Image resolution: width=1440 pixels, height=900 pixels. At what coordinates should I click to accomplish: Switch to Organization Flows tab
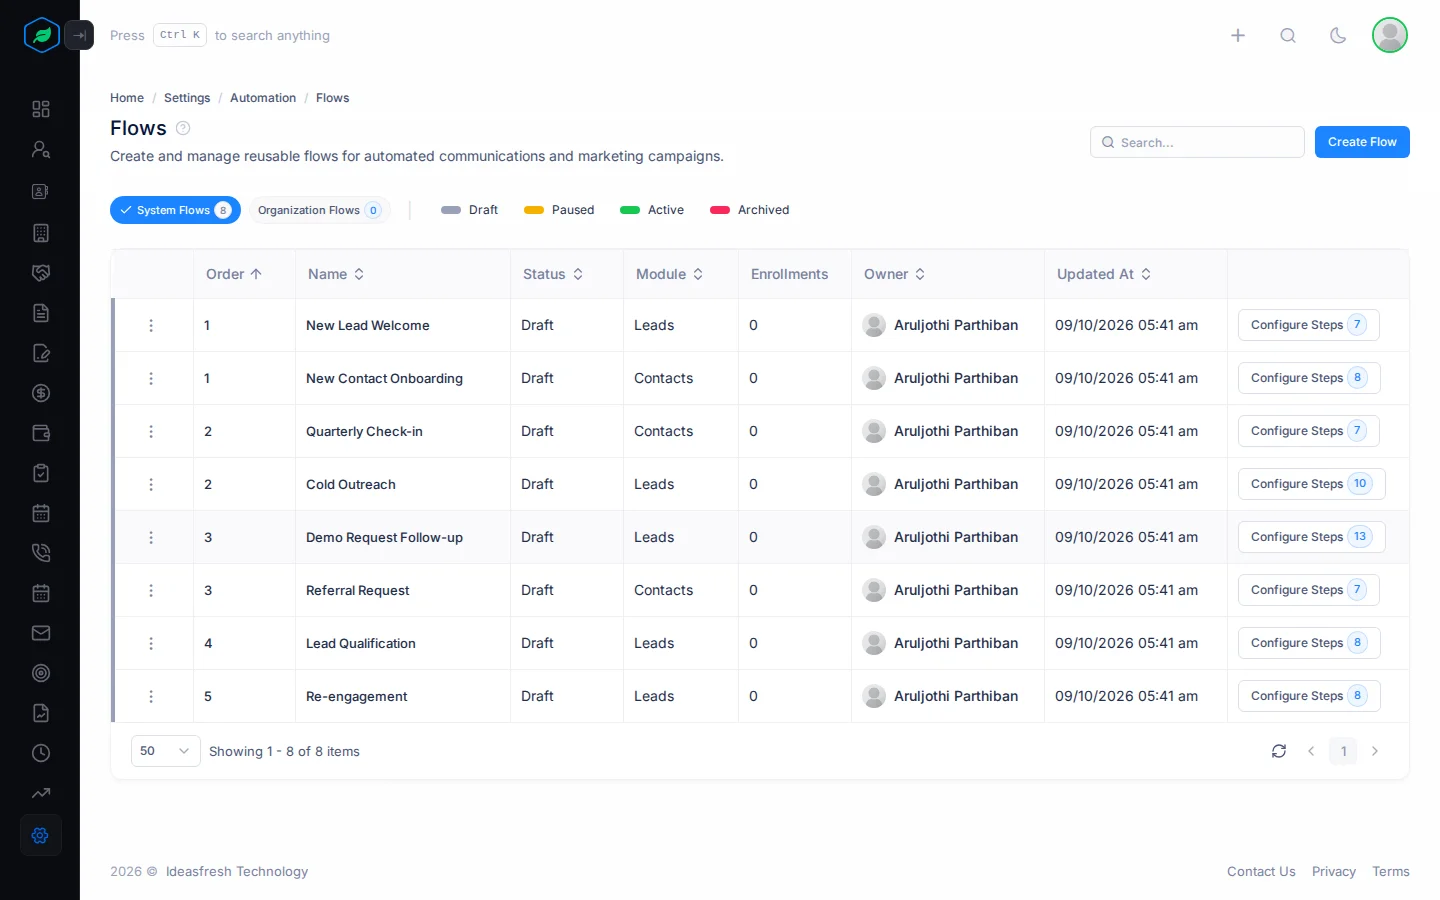click(320, 210)
